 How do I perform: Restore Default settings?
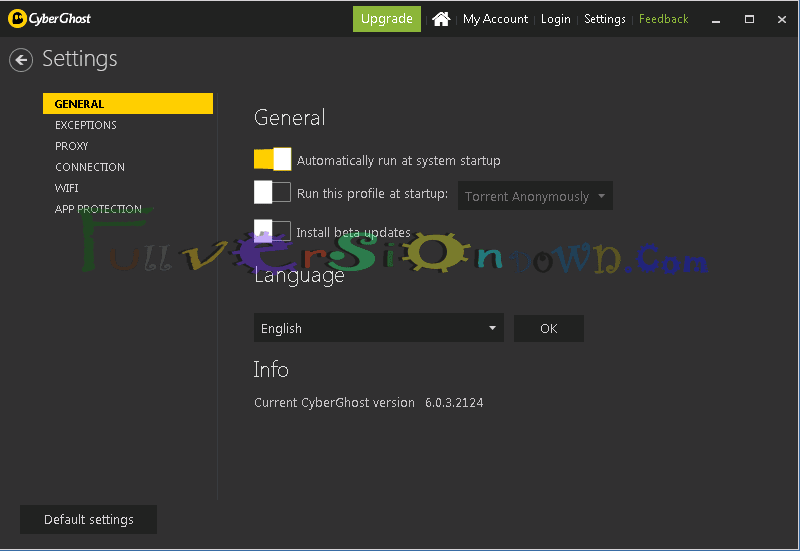(88, 519)
